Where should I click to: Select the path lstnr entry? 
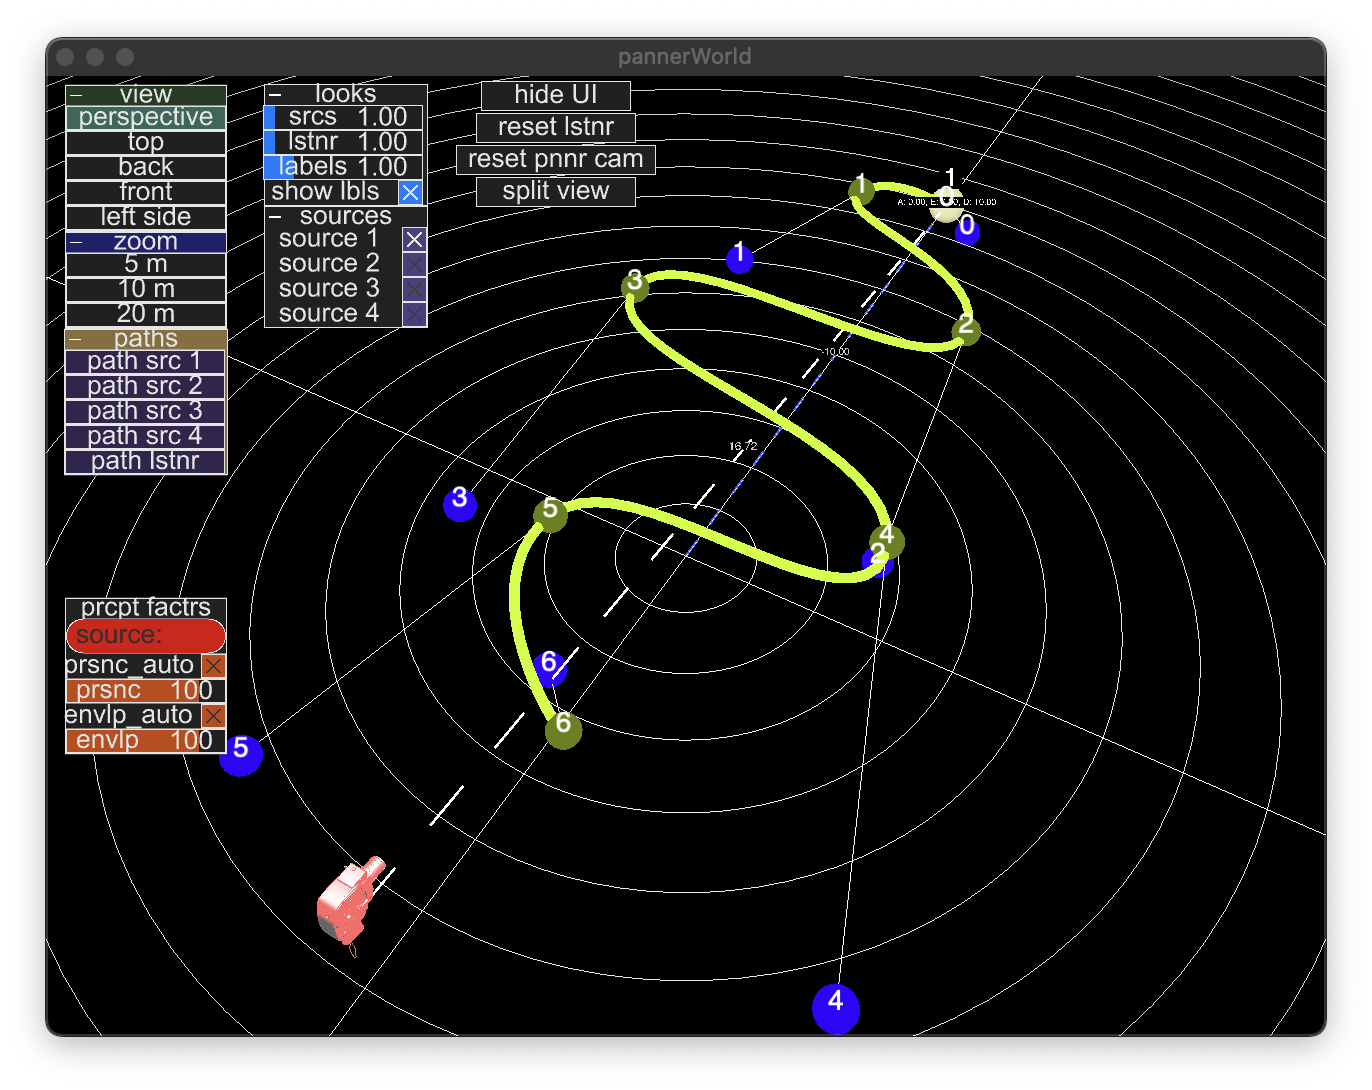click(x=146, y=461)
